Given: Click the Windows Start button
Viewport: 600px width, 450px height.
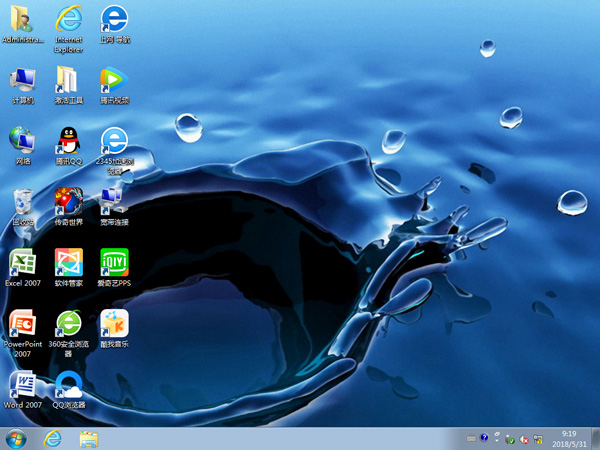Looking at the screenshot, I should (x=17, y=438).
